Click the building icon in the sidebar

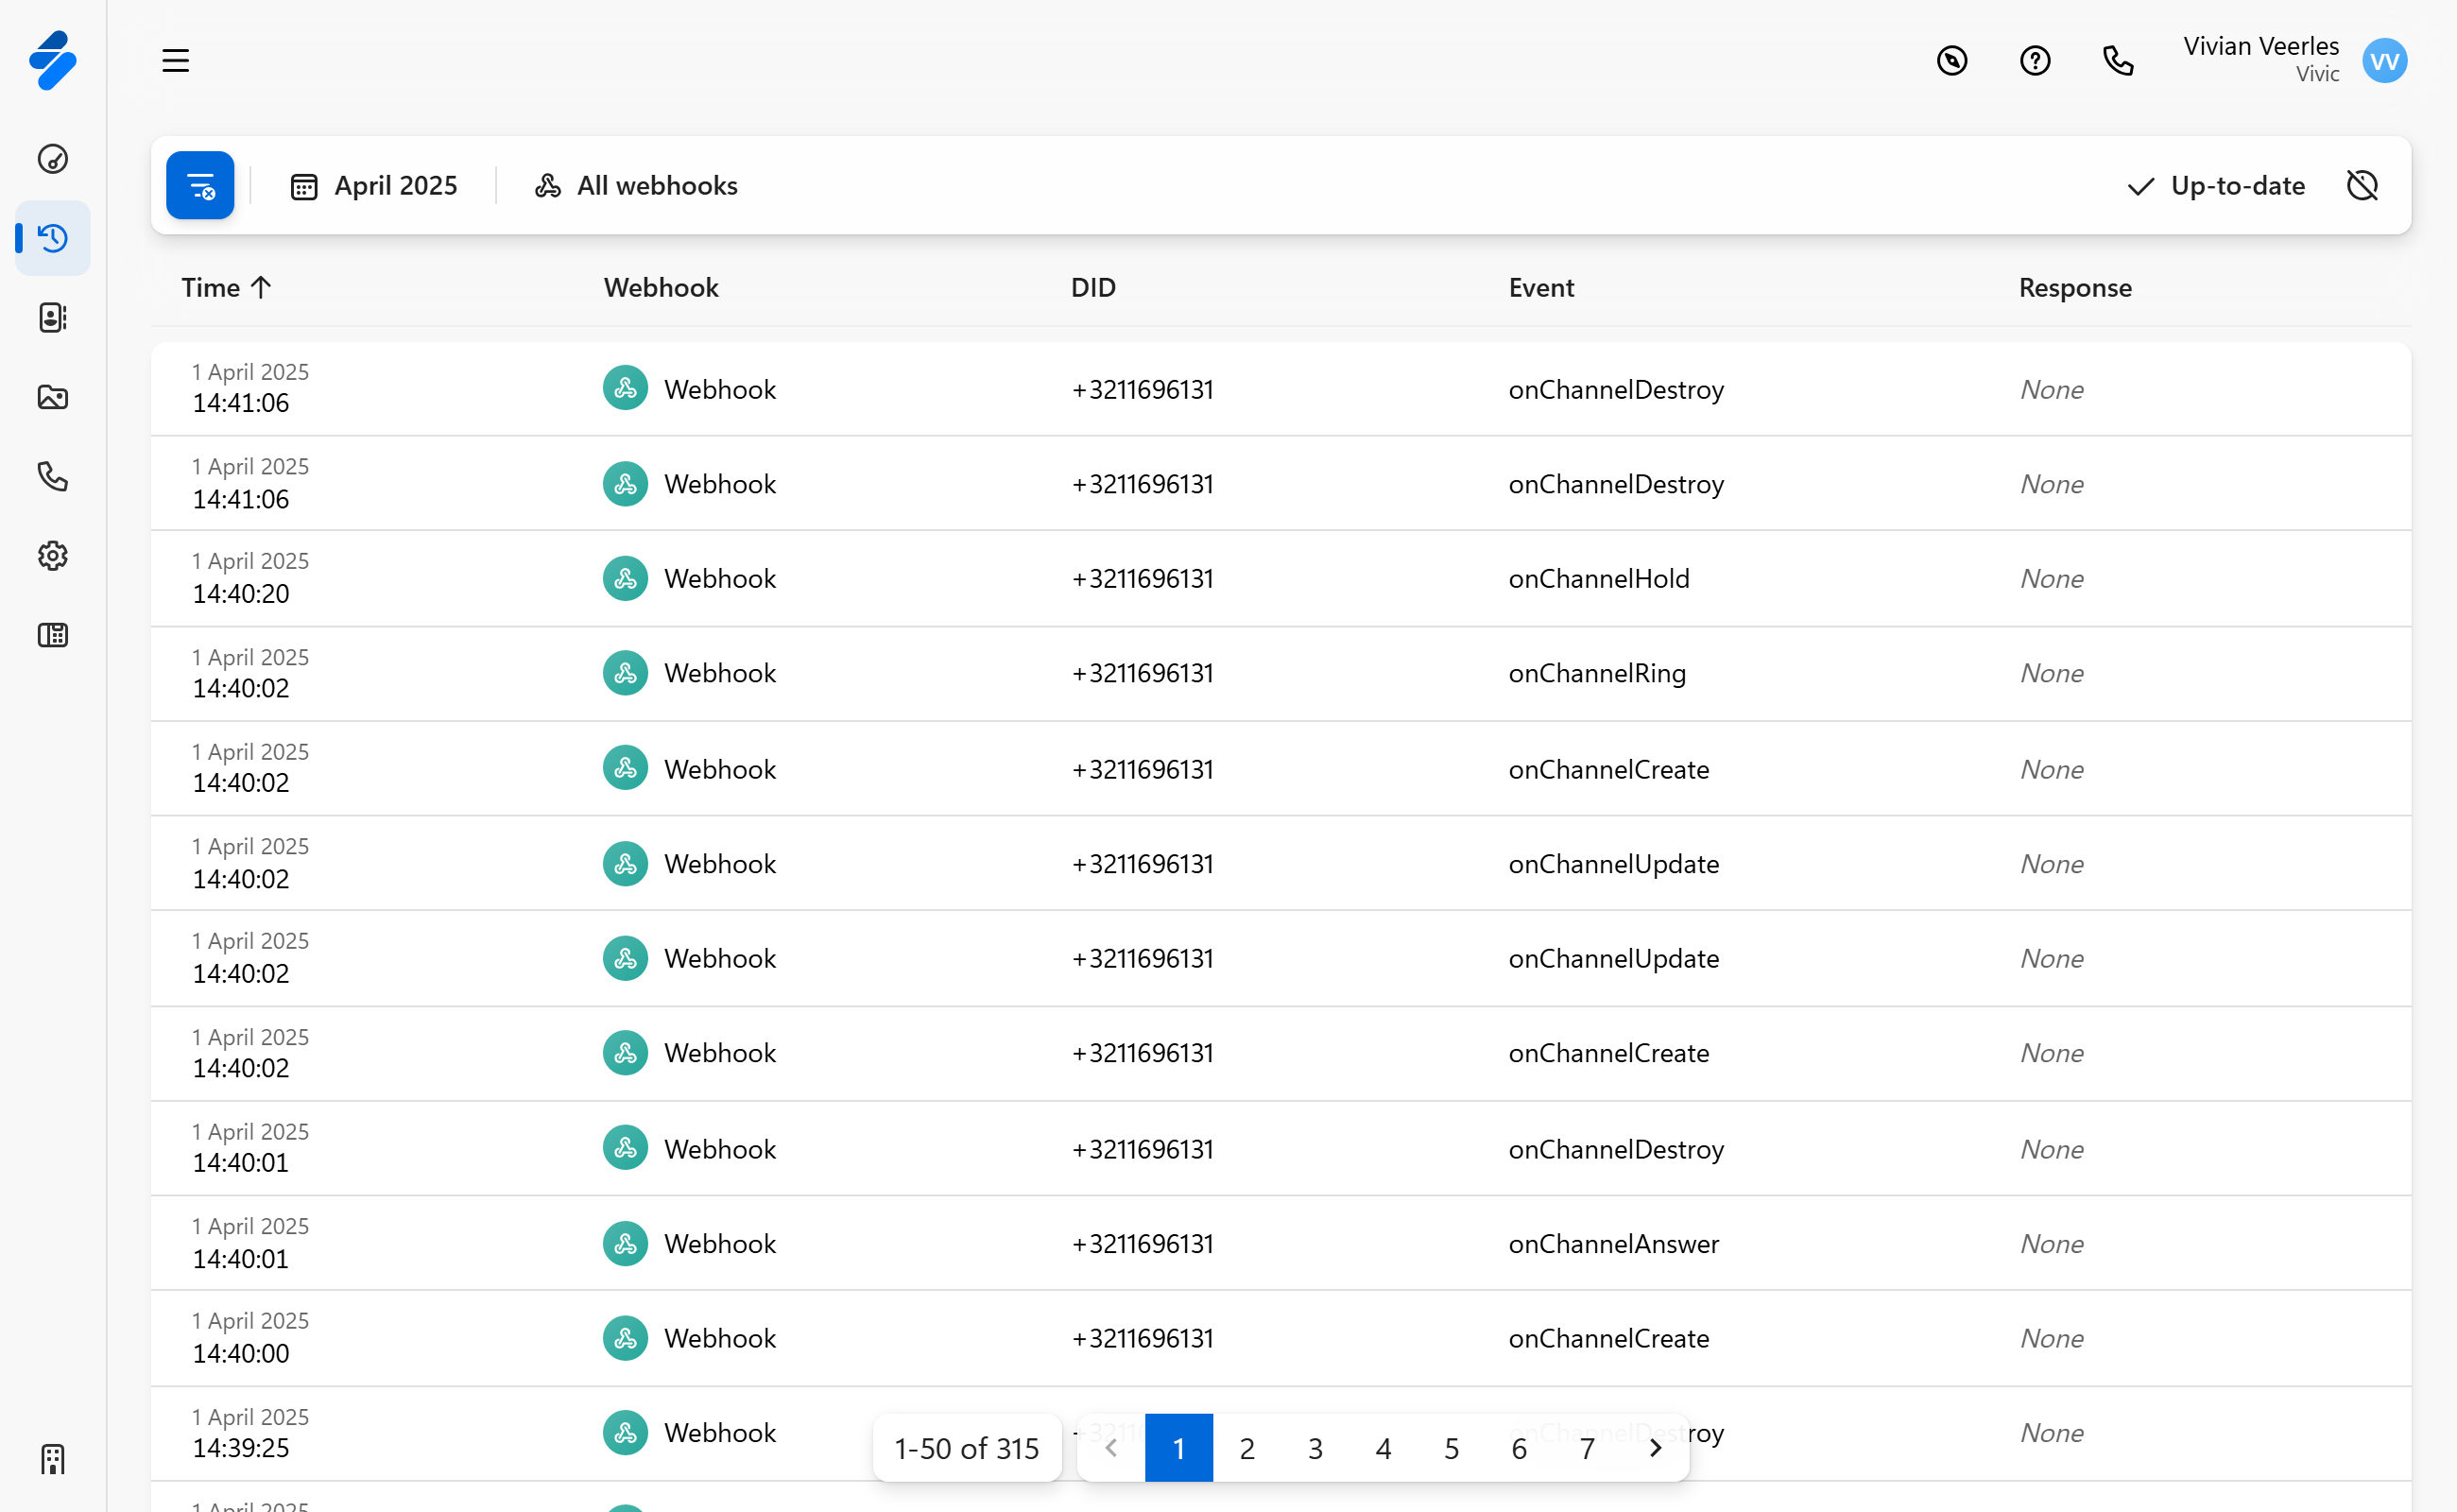coord(53,1459)
